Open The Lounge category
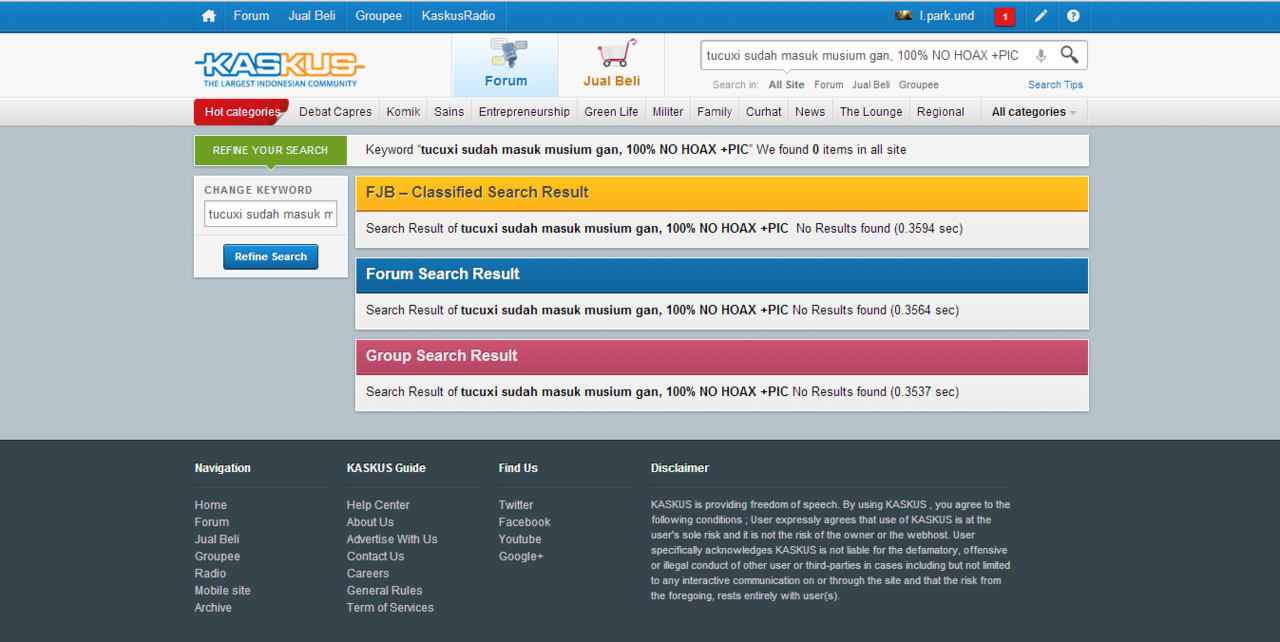The width and height of the screenshot is (1280, 642). pyautogui.click(x=871, y=112)
